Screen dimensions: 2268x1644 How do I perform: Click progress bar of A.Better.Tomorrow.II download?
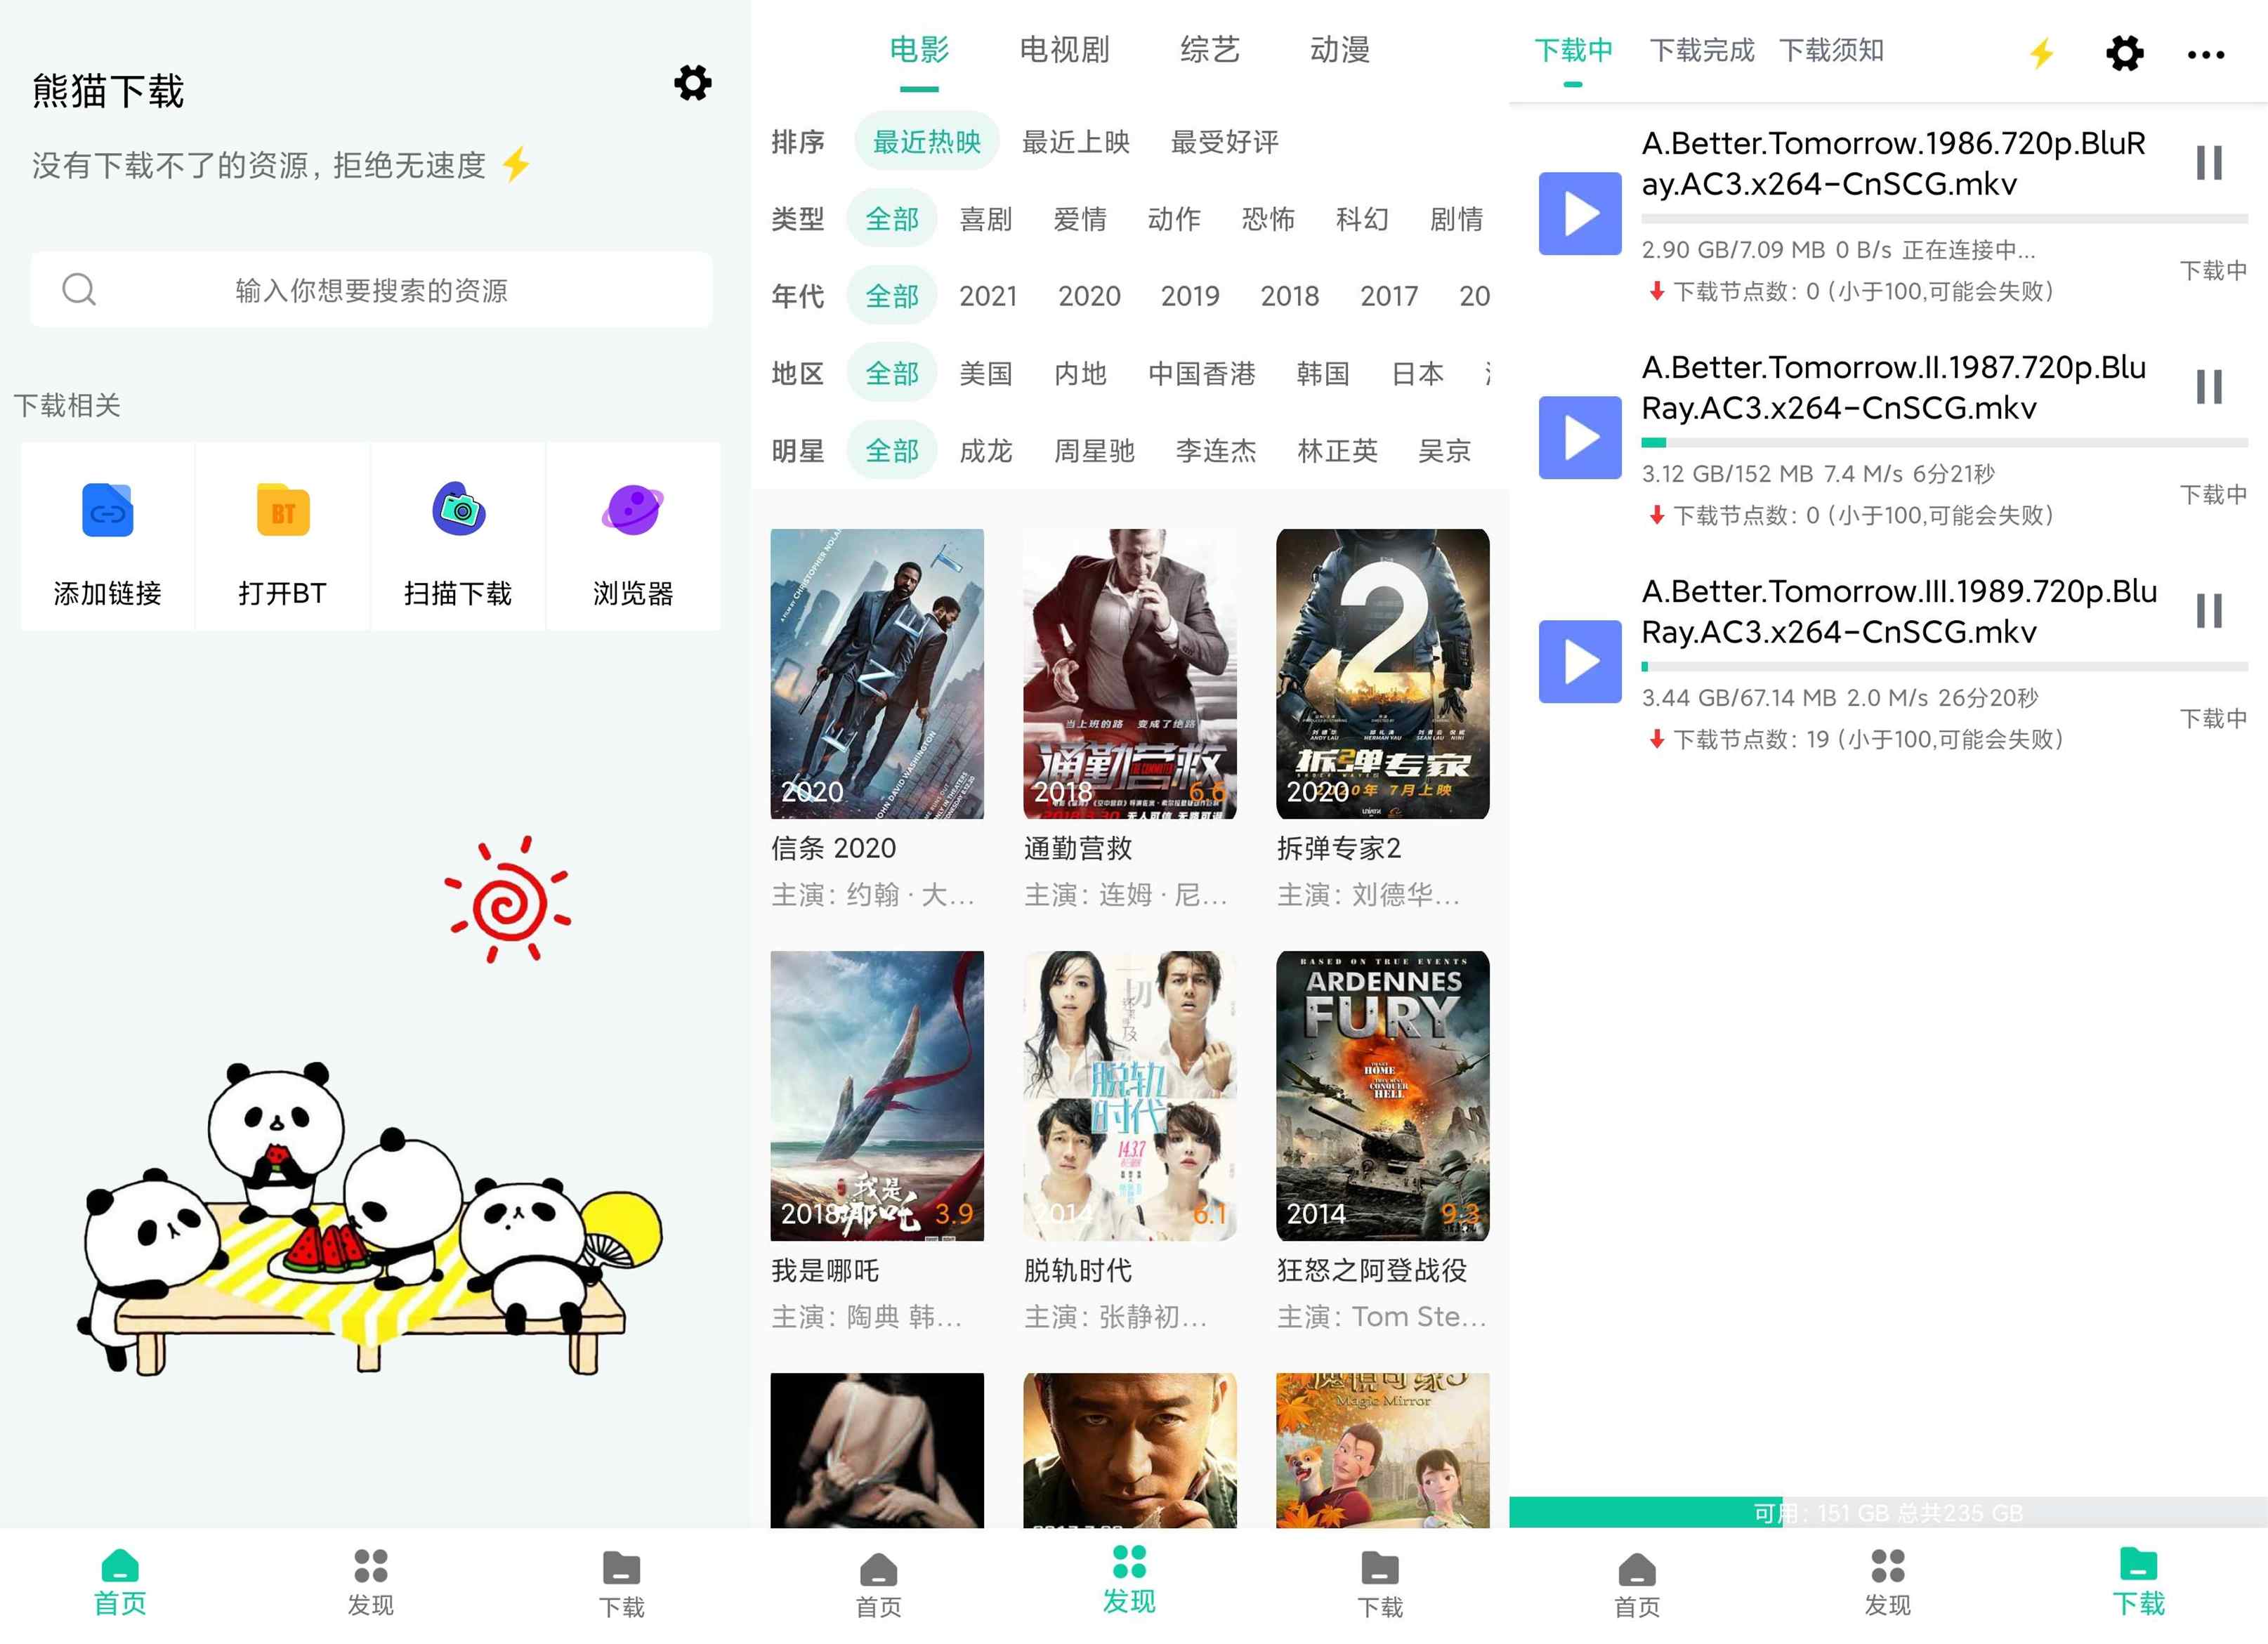[x=1944, y=442]
